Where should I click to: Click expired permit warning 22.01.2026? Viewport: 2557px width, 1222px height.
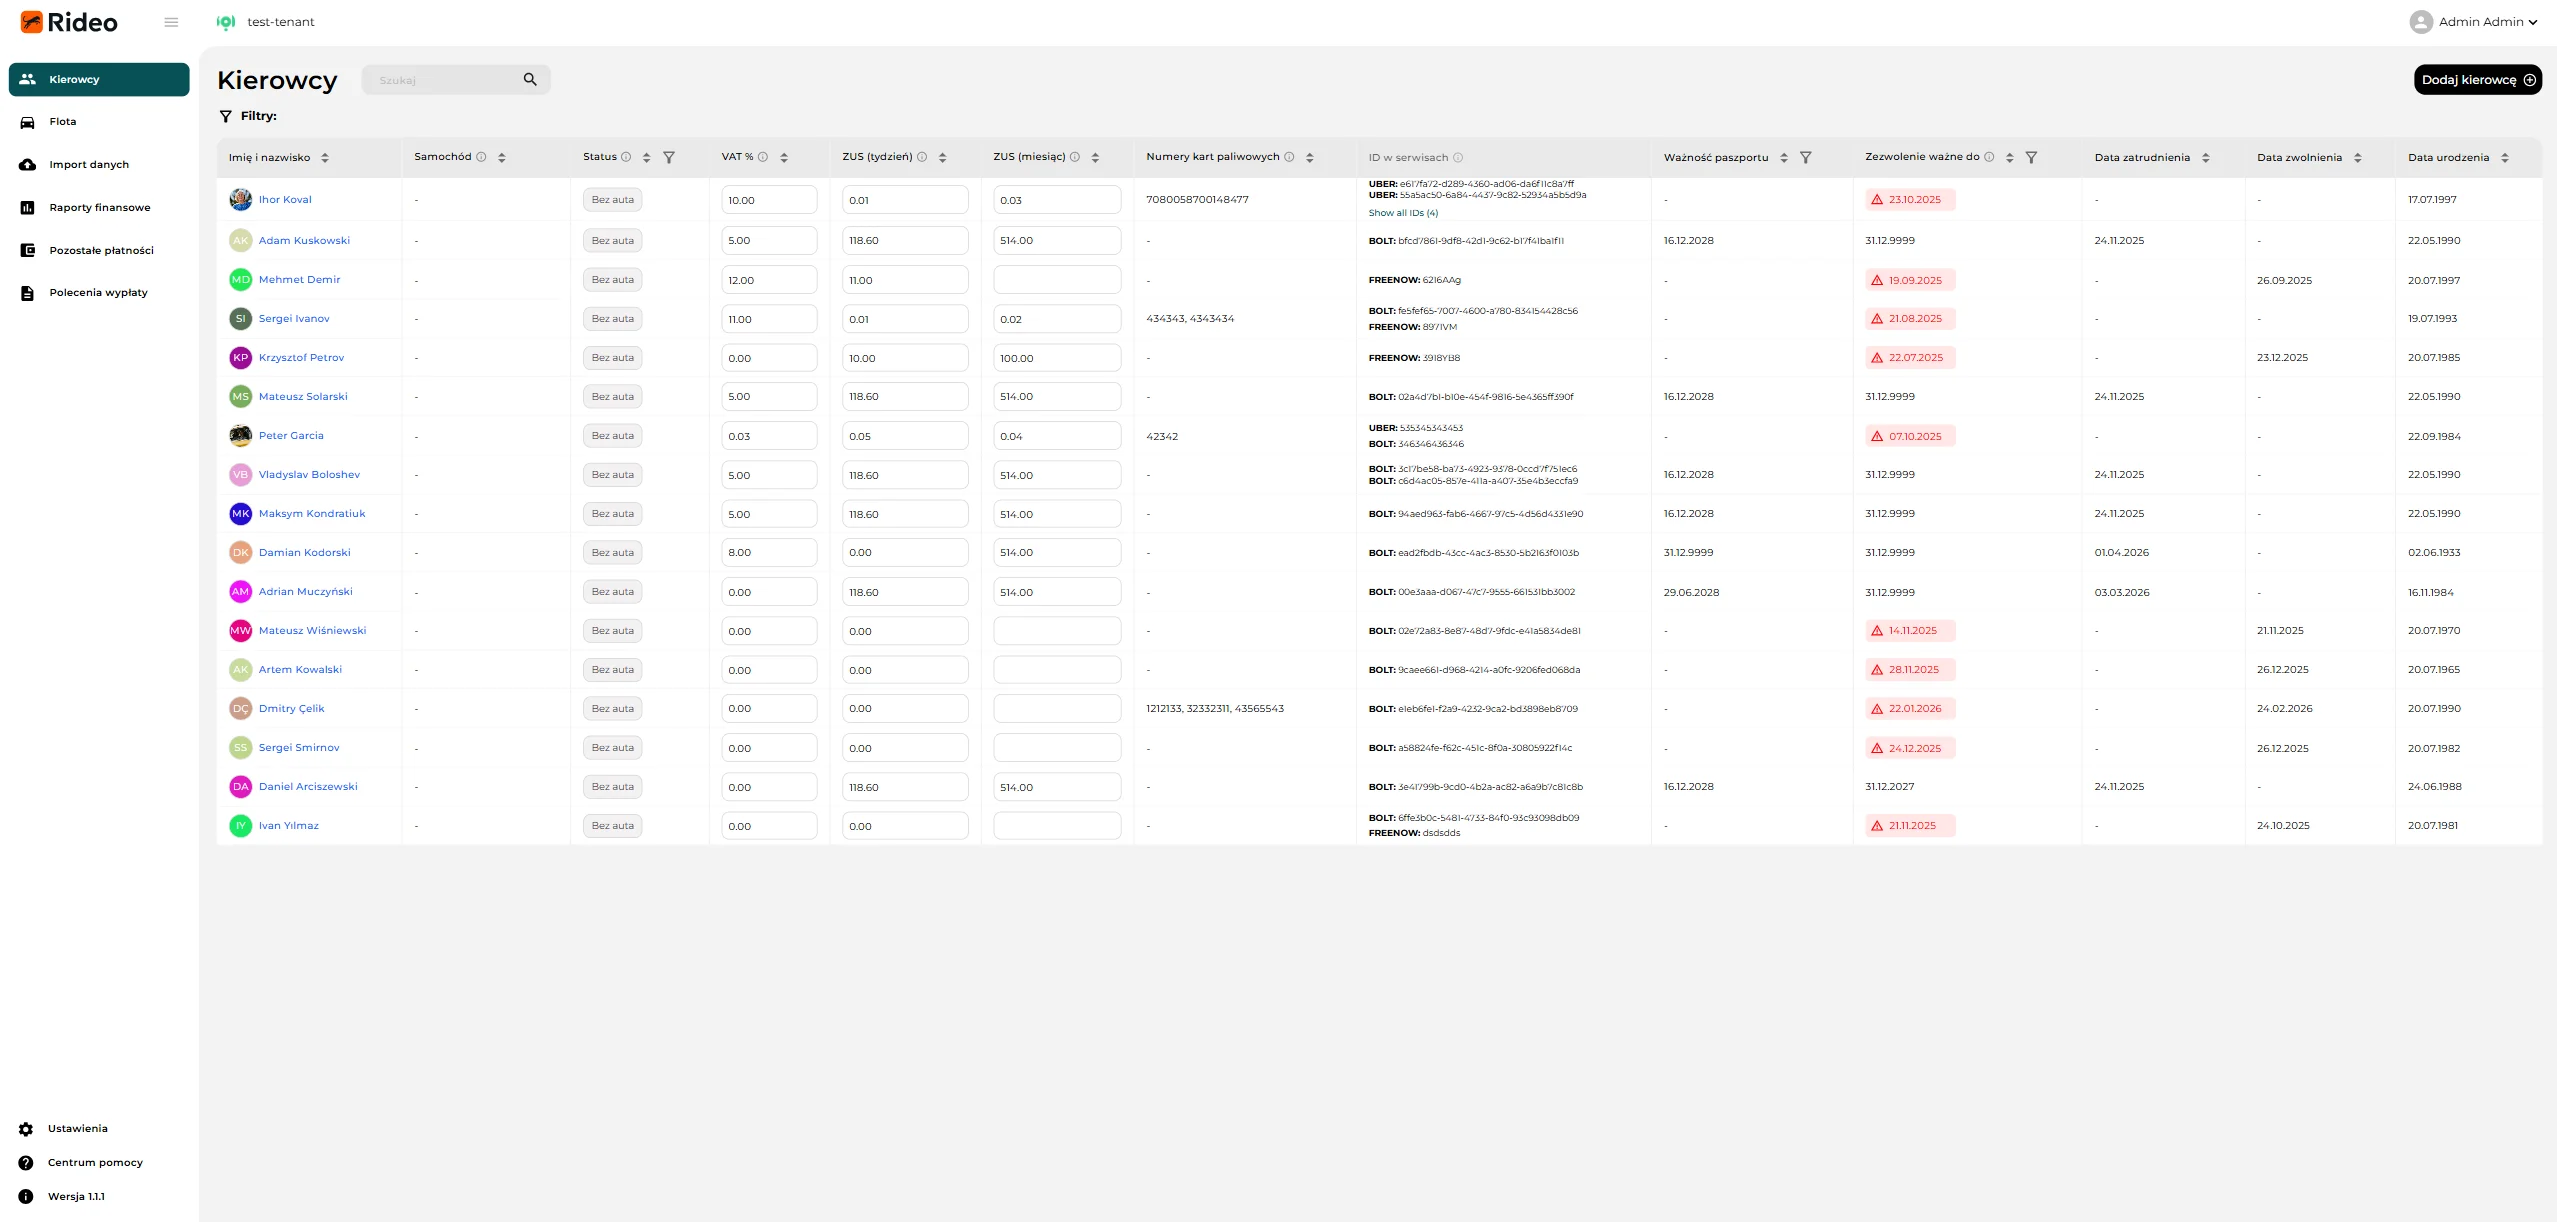tap(1910, 709)
